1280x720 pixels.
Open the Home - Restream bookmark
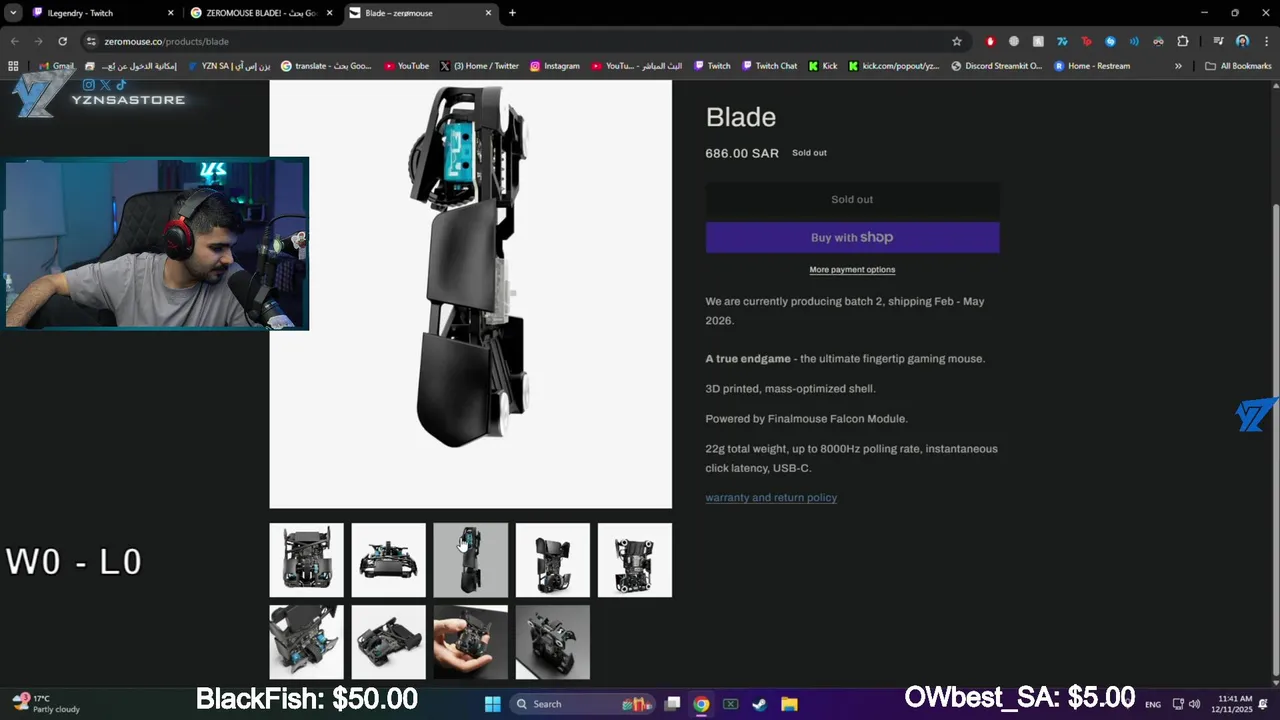click(x=1092, y=66)
